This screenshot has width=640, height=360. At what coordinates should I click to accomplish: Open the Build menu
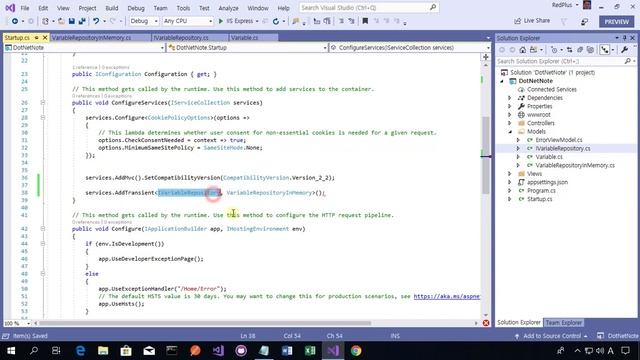111,8
